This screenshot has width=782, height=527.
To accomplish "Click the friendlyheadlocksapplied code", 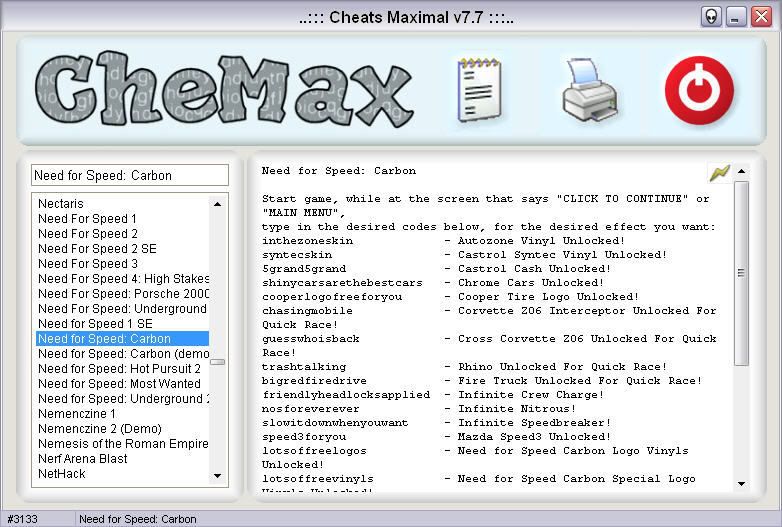I will [x=346, y=394].
